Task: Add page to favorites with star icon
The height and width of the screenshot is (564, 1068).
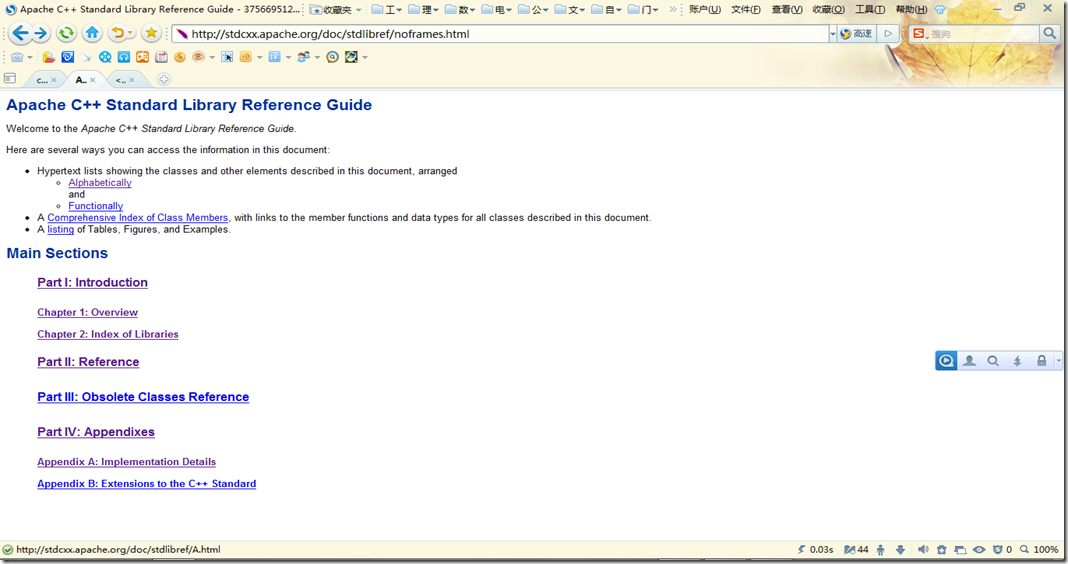Action: (151, 33)
